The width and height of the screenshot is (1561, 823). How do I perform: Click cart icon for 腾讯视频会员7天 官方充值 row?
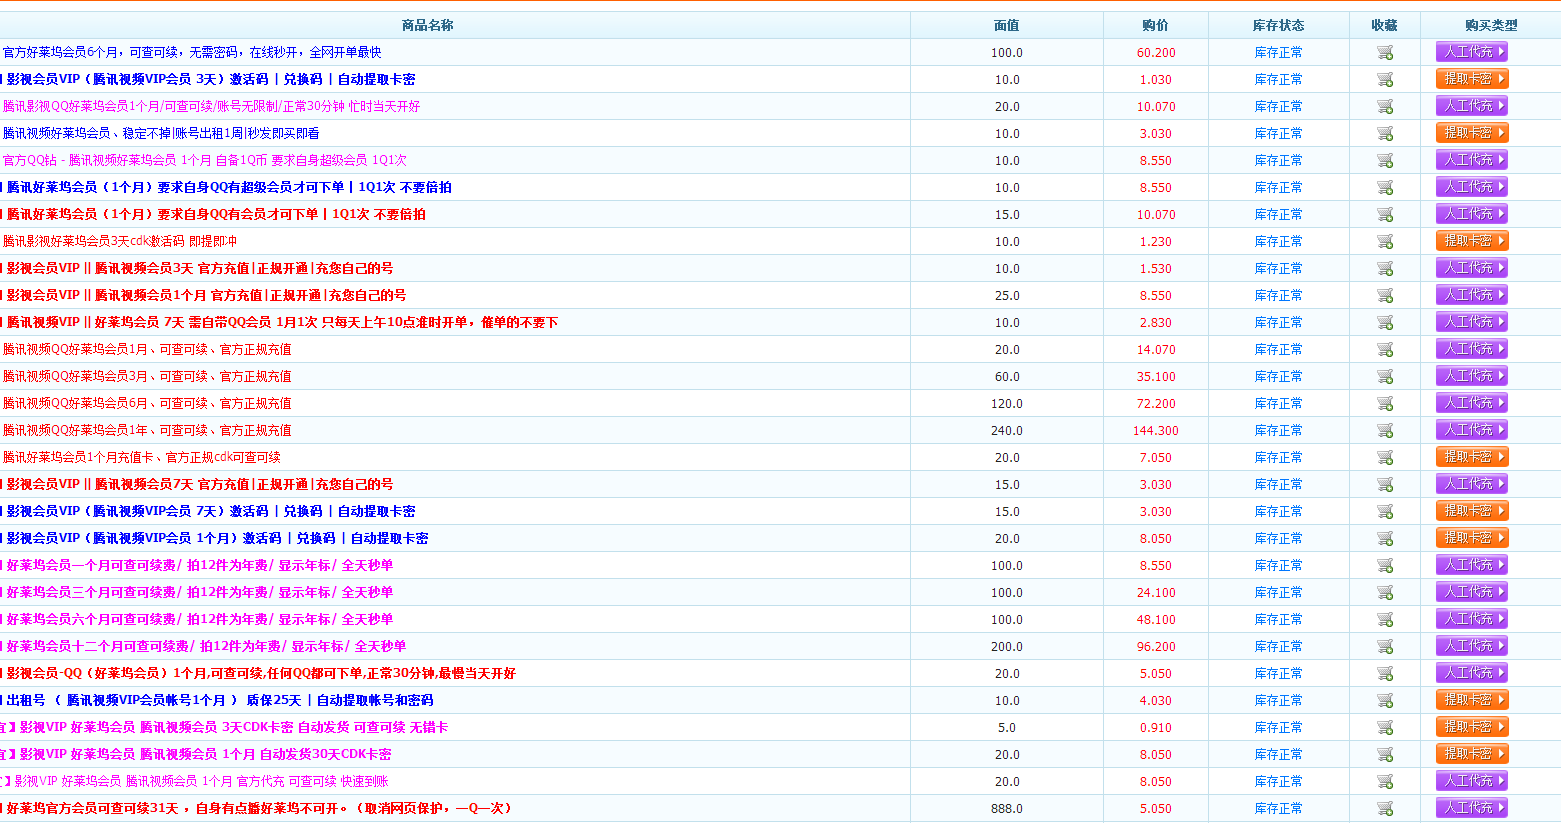point(1385,484)
